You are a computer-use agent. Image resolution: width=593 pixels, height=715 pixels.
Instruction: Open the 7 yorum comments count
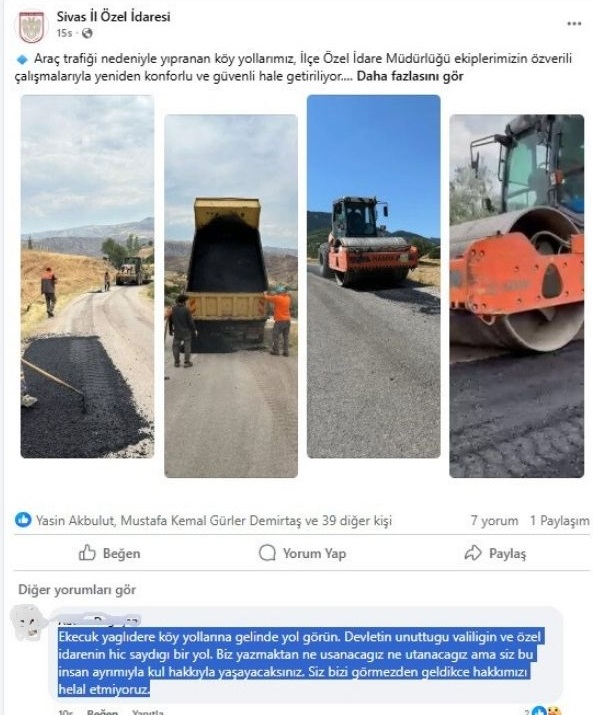click(494, 520)
